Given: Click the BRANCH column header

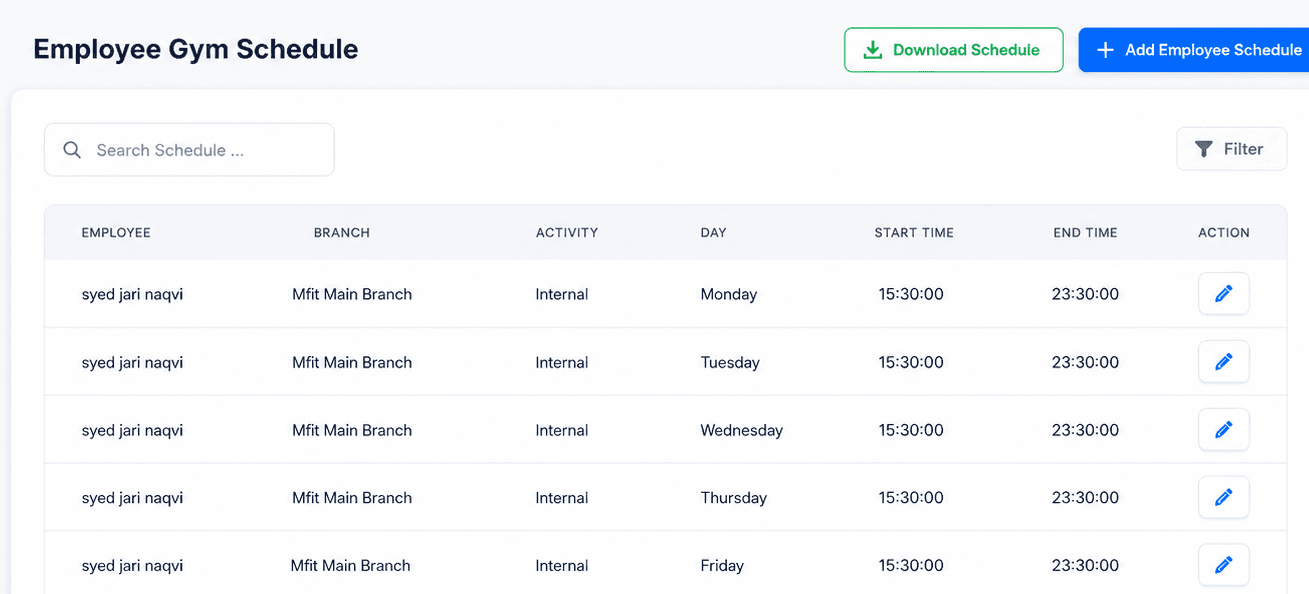Looking at the screenshot, I should pyautogui.click(x=342, y=233).
